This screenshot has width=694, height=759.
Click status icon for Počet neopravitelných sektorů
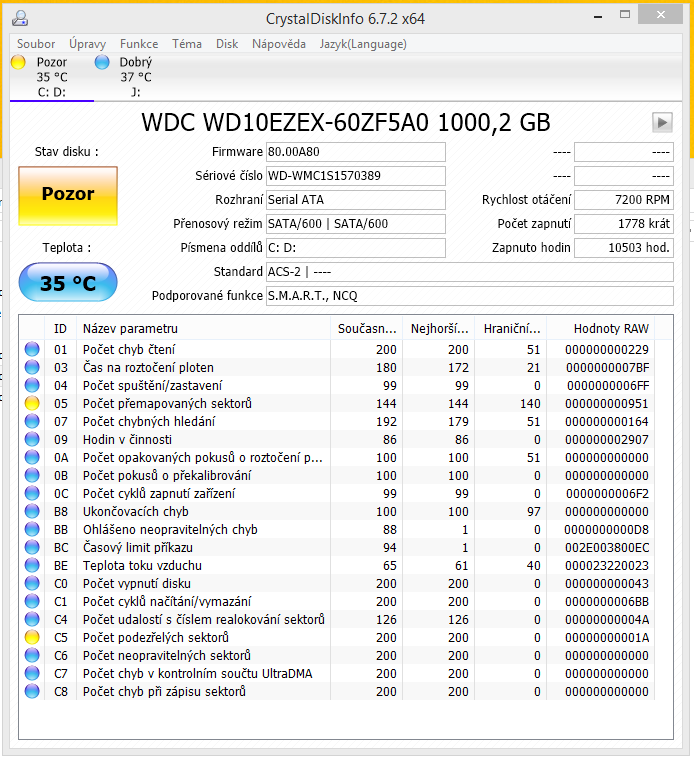32,655
